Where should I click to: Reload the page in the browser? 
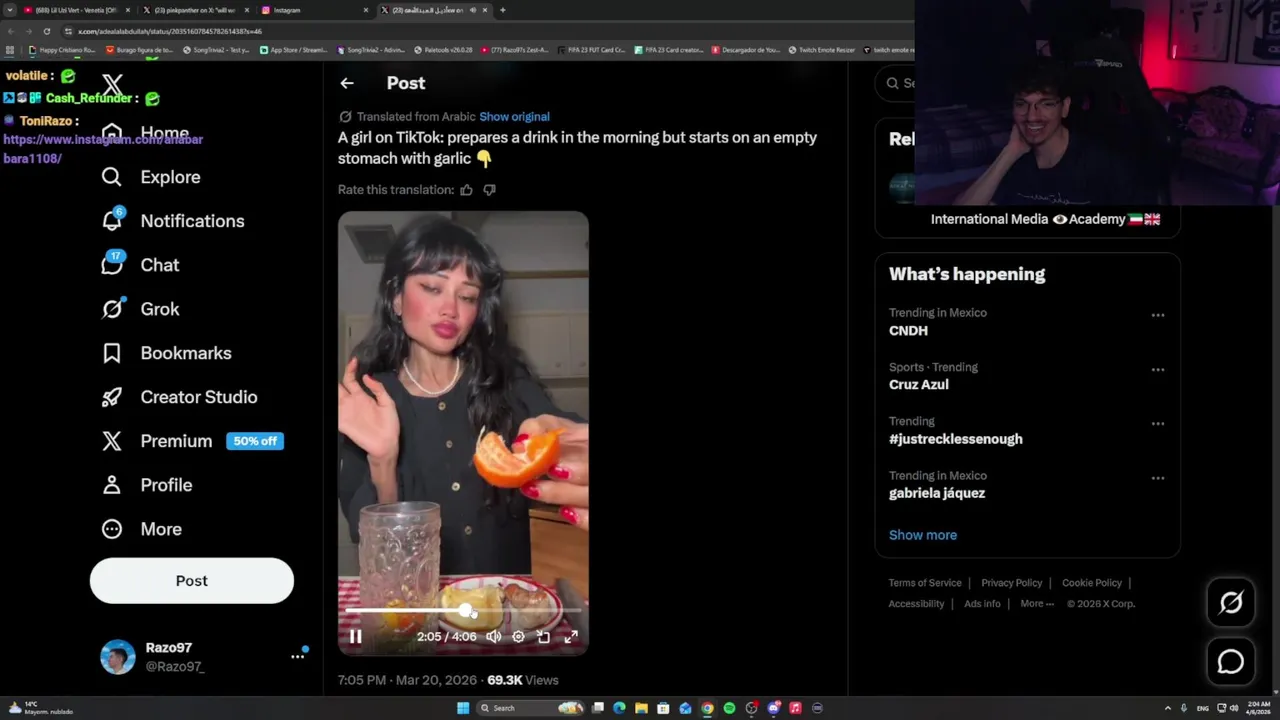click(46, 31)
